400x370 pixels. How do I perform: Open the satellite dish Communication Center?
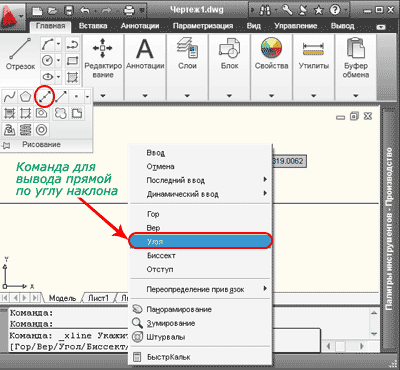coord(303,10)
